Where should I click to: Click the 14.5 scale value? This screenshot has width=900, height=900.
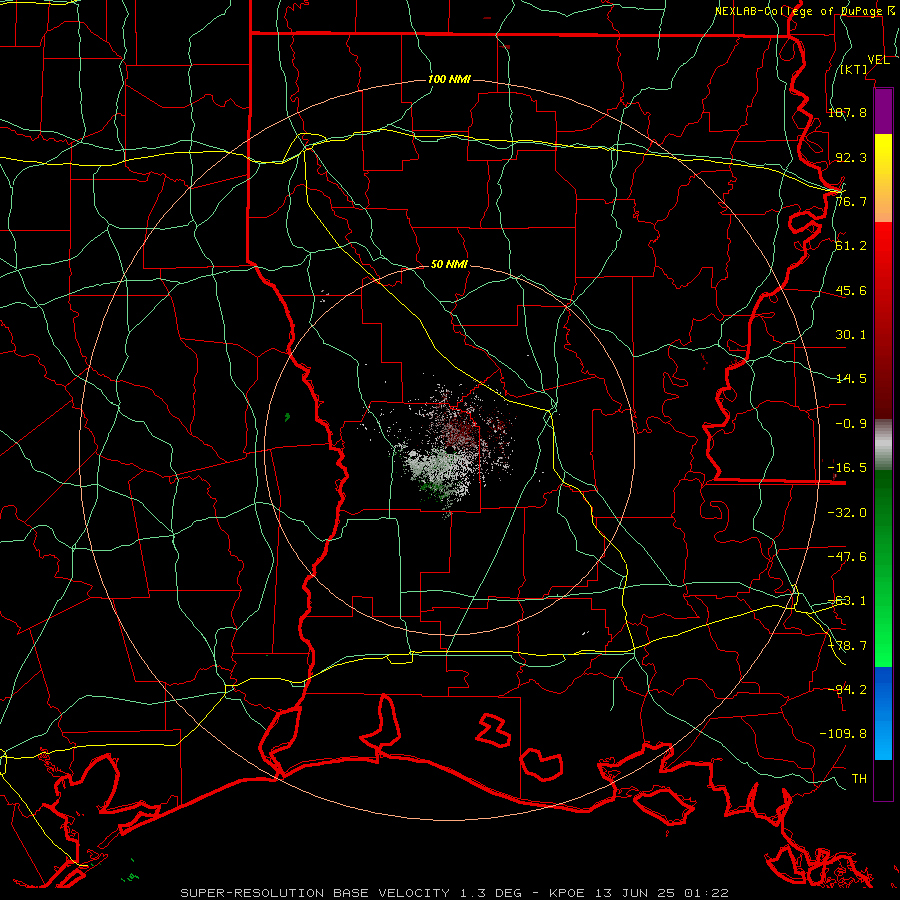[851, 379]
